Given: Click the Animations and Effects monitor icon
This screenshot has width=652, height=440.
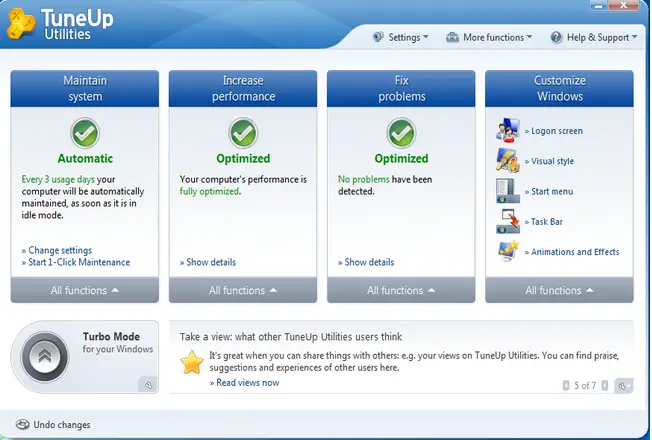Looking at the screenshot, I should [508, 251].
